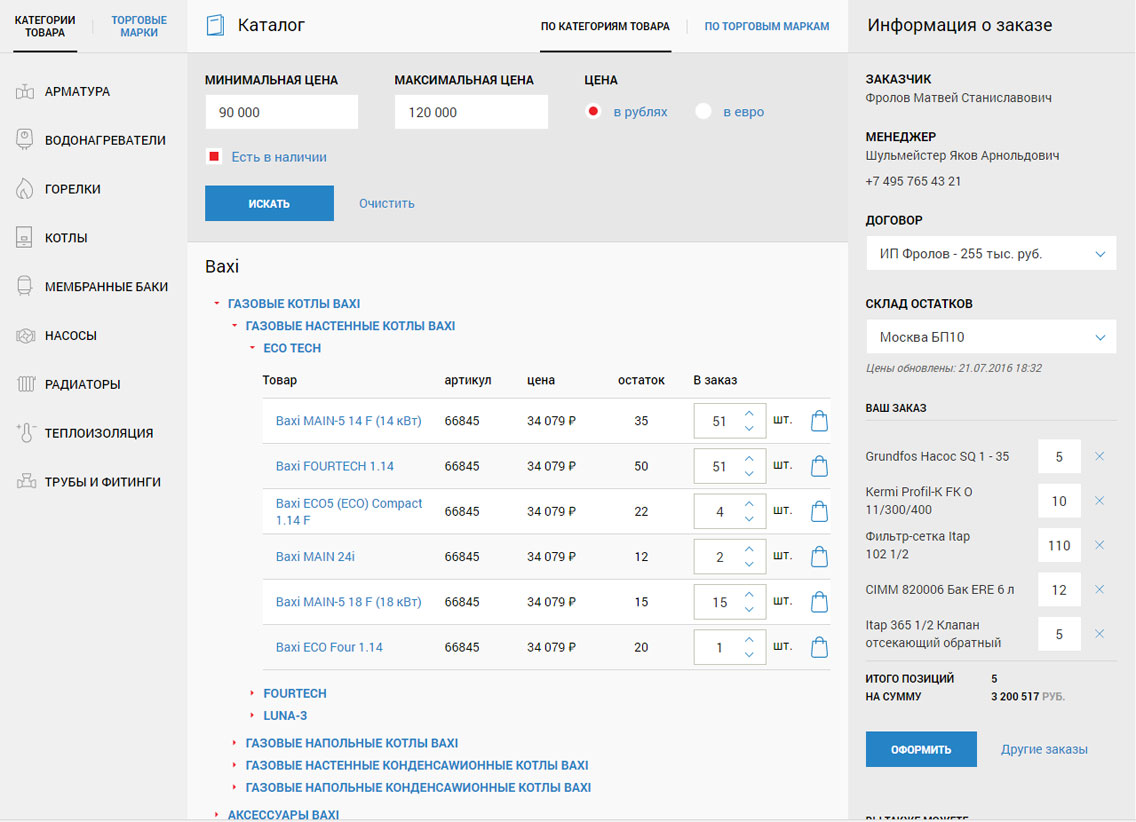Open Другие заказы link

coord(1044,749)
